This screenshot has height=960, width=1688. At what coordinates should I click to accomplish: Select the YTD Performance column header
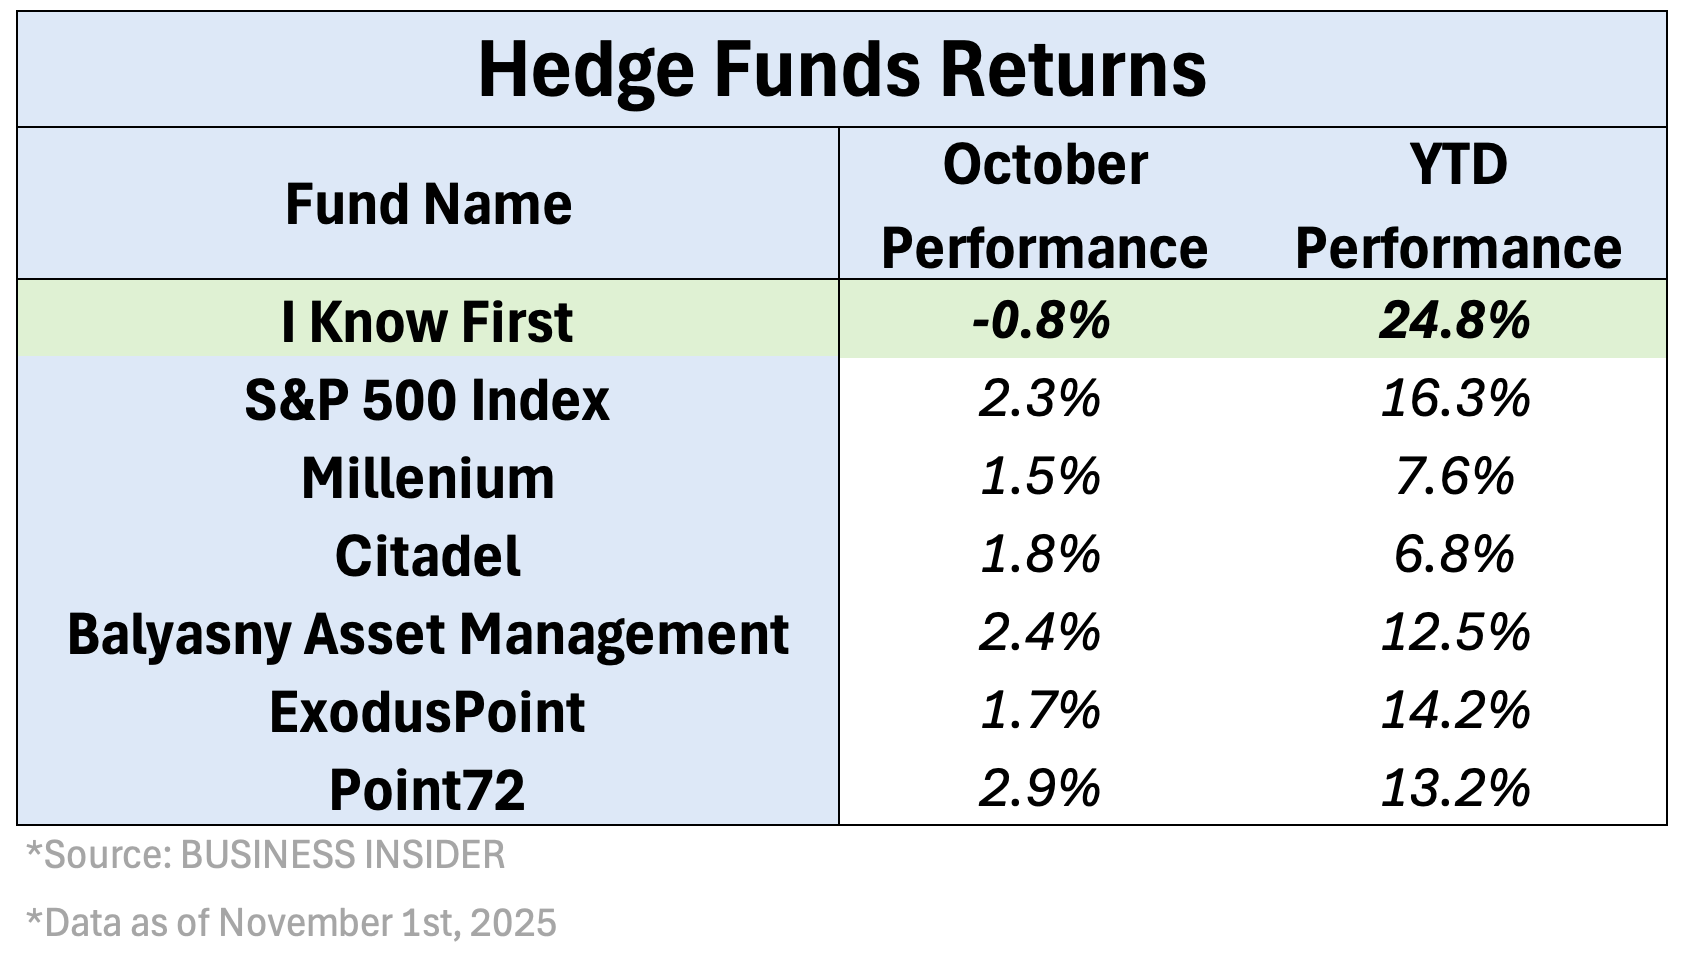point(1457,206)
